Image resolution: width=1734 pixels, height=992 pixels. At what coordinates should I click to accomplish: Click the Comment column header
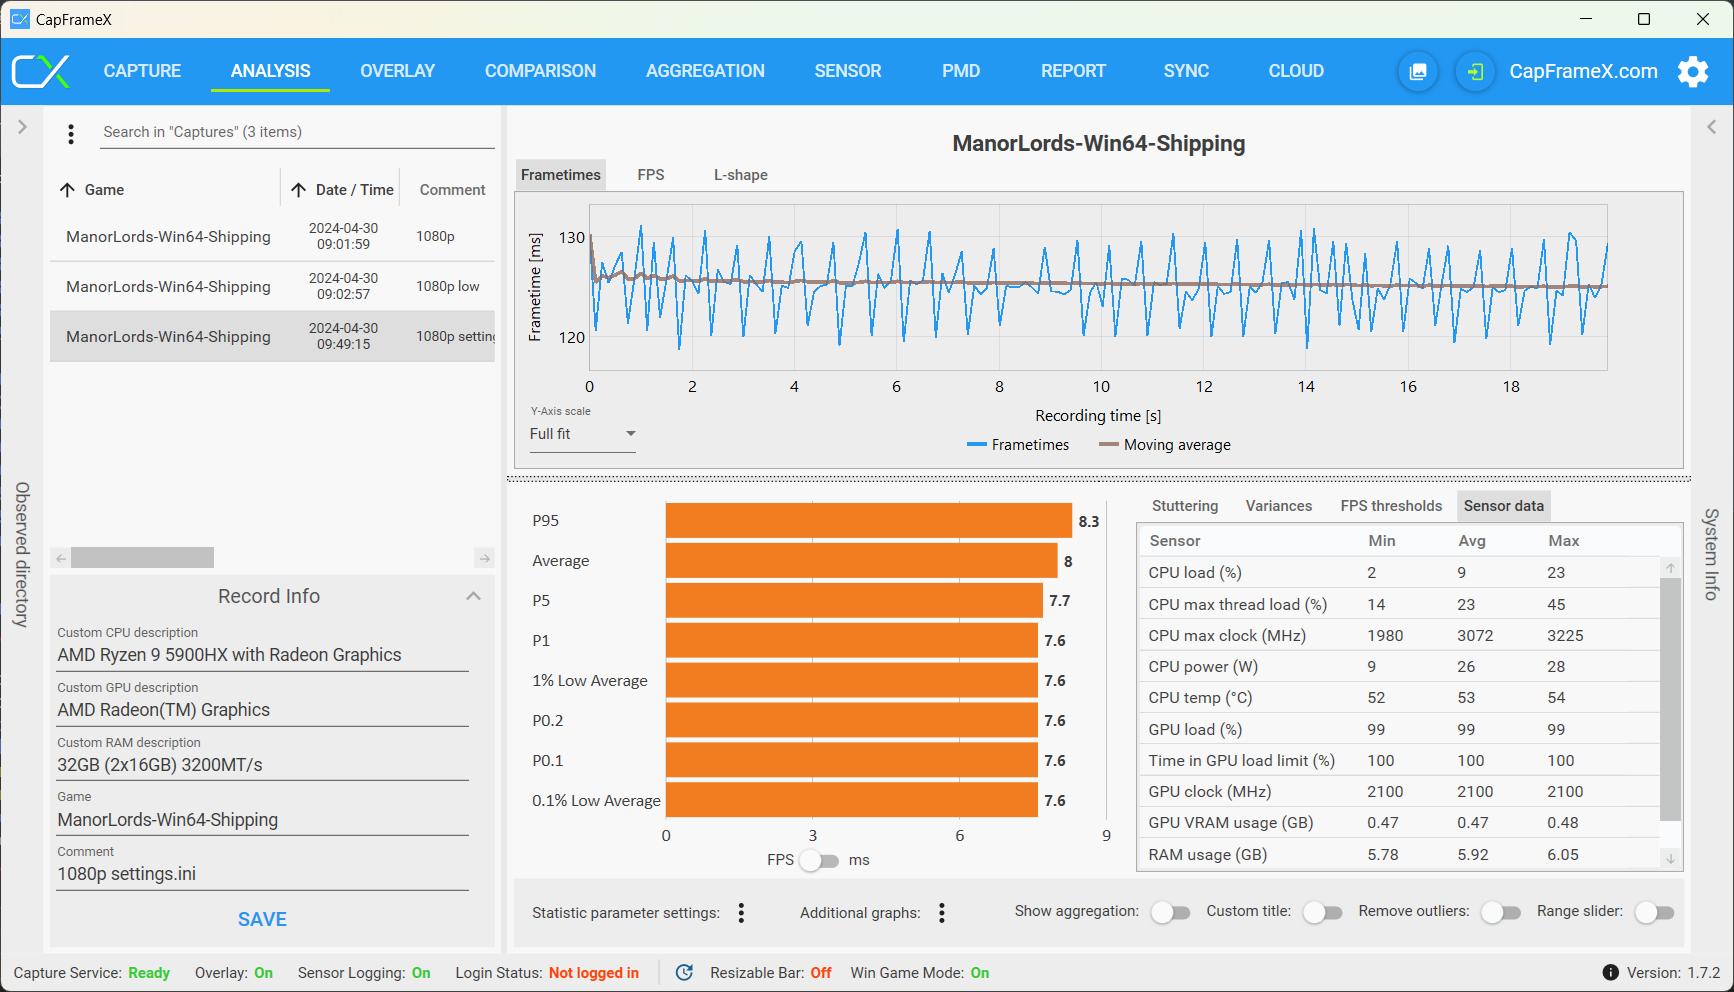[x=452, y=190]
